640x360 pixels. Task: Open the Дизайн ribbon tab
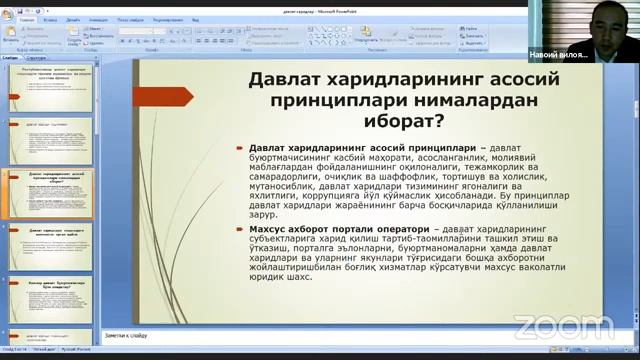[x=73, y=20]
